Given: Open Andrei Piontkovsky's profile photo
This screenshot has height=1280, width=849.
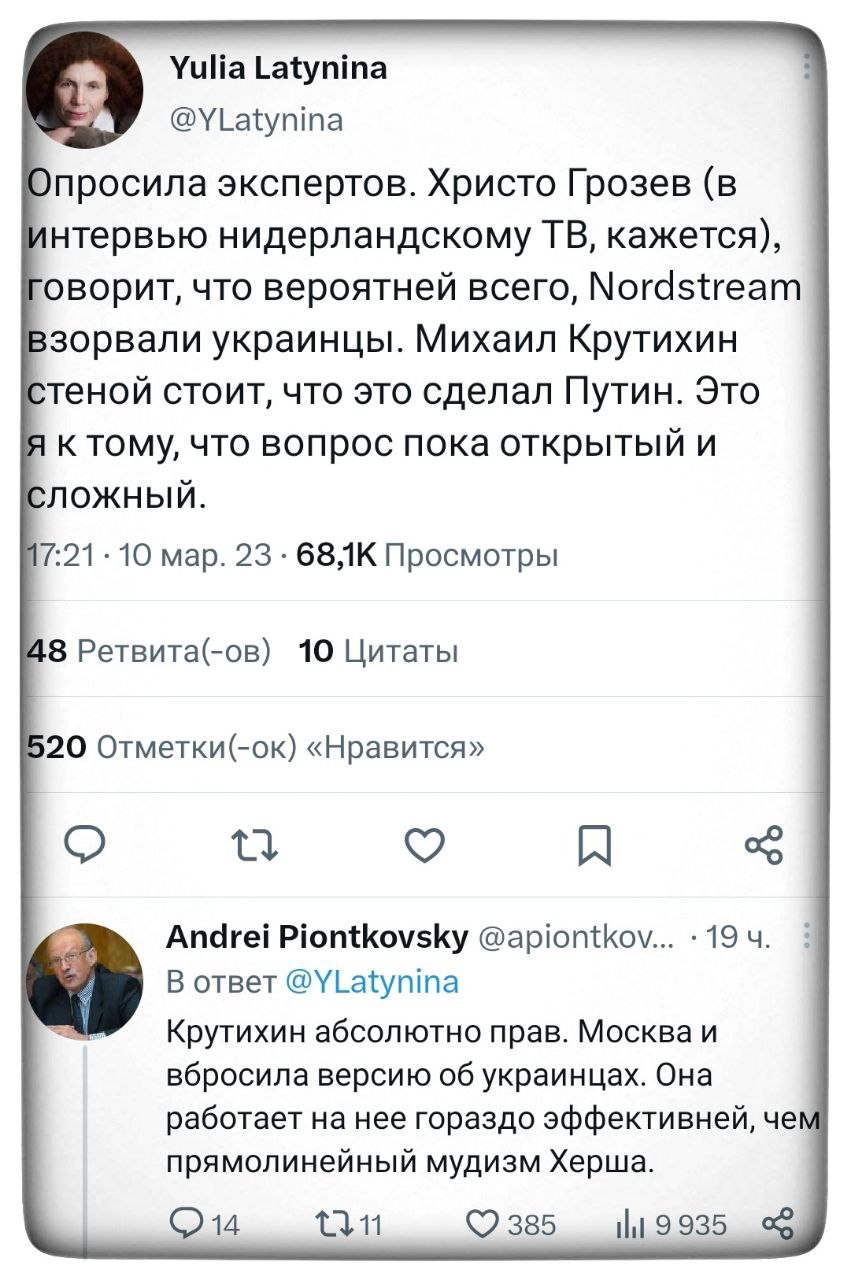Looking at the screenshot, I should click(84, 981).
